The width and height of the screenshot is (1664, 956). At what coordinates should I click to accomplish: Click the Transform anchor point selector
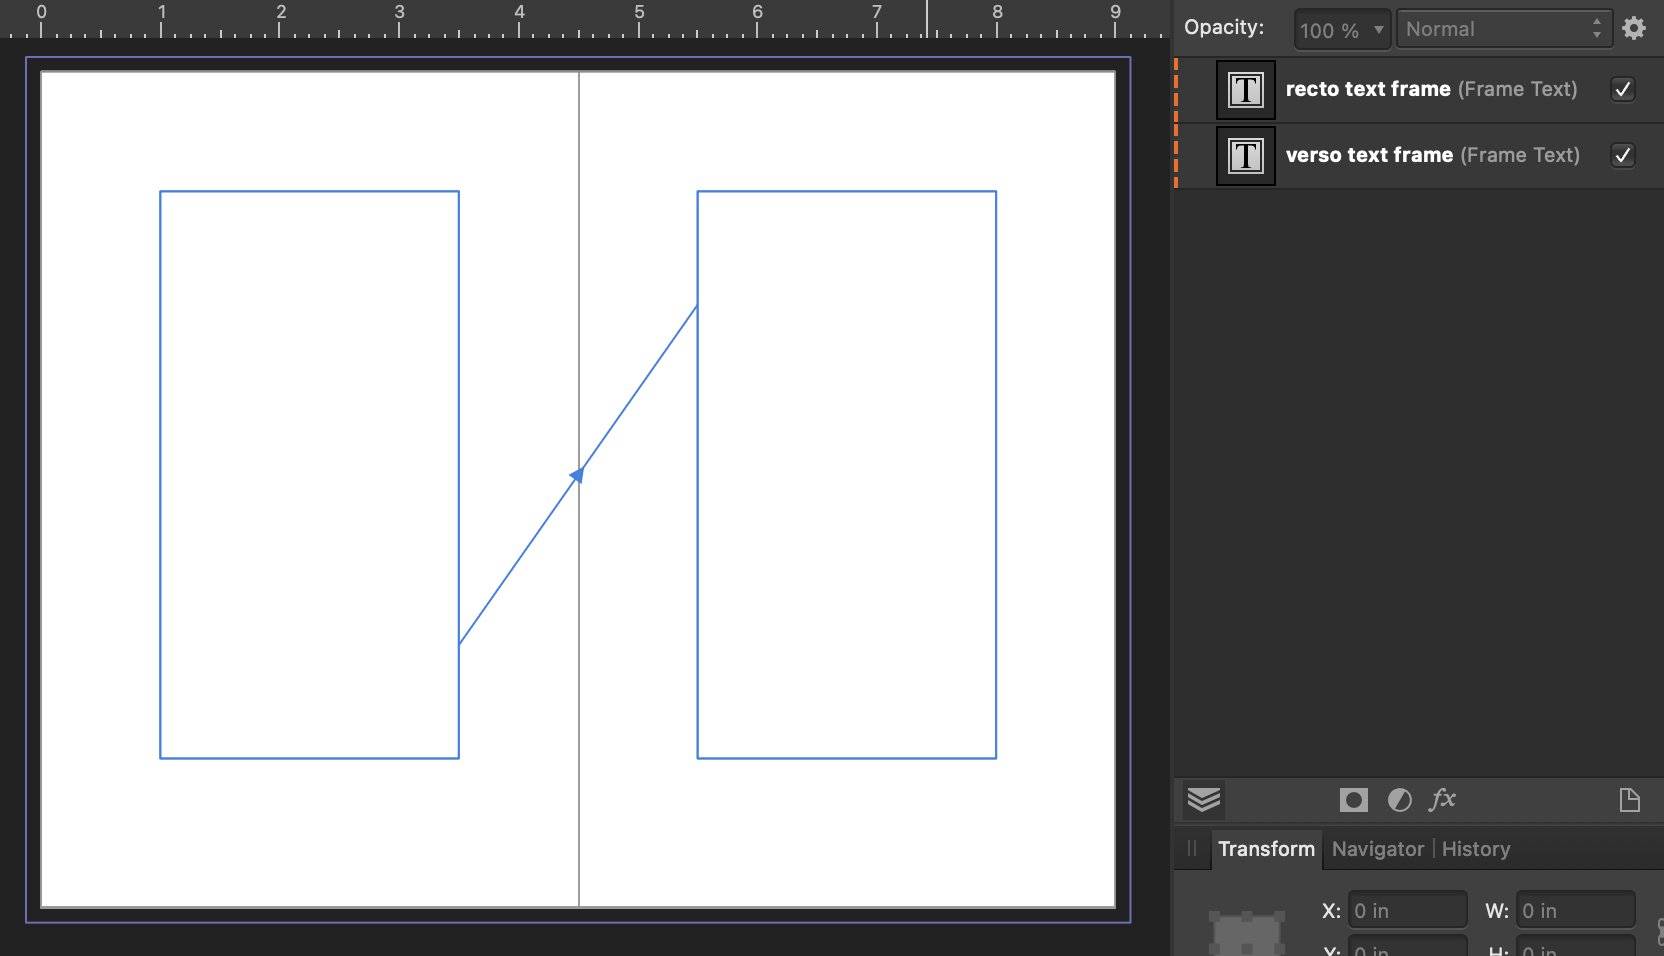coord(1246,933)
